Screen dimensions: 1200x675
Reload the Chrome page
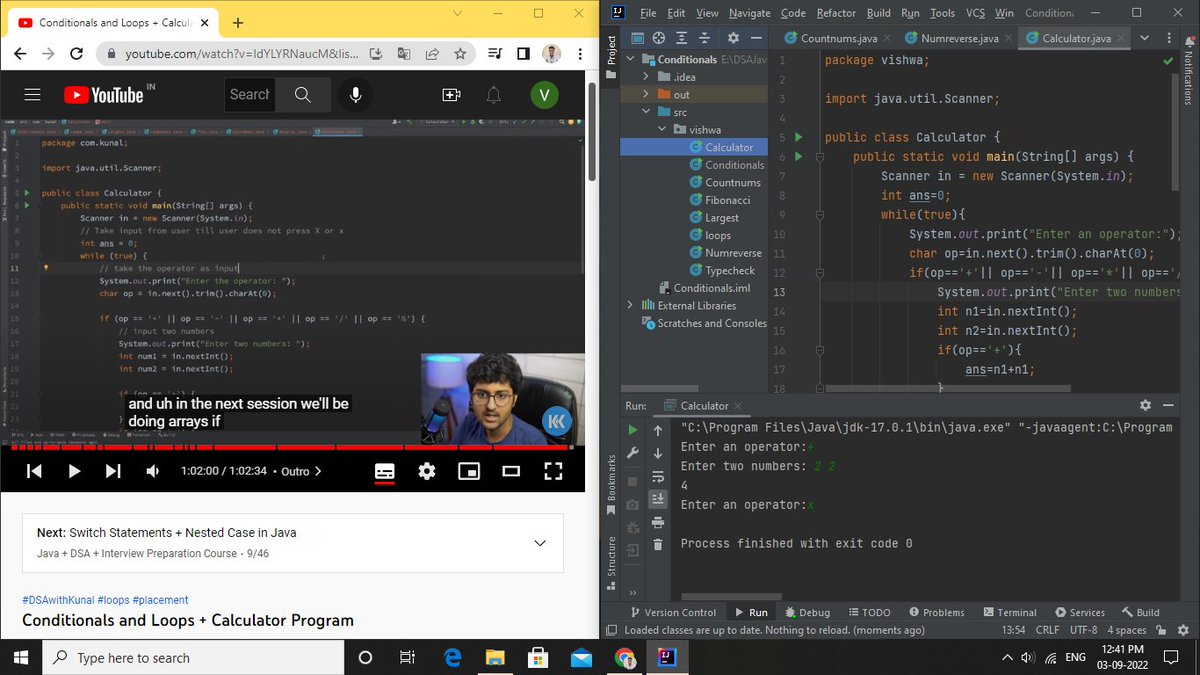(x=77, y=53)
